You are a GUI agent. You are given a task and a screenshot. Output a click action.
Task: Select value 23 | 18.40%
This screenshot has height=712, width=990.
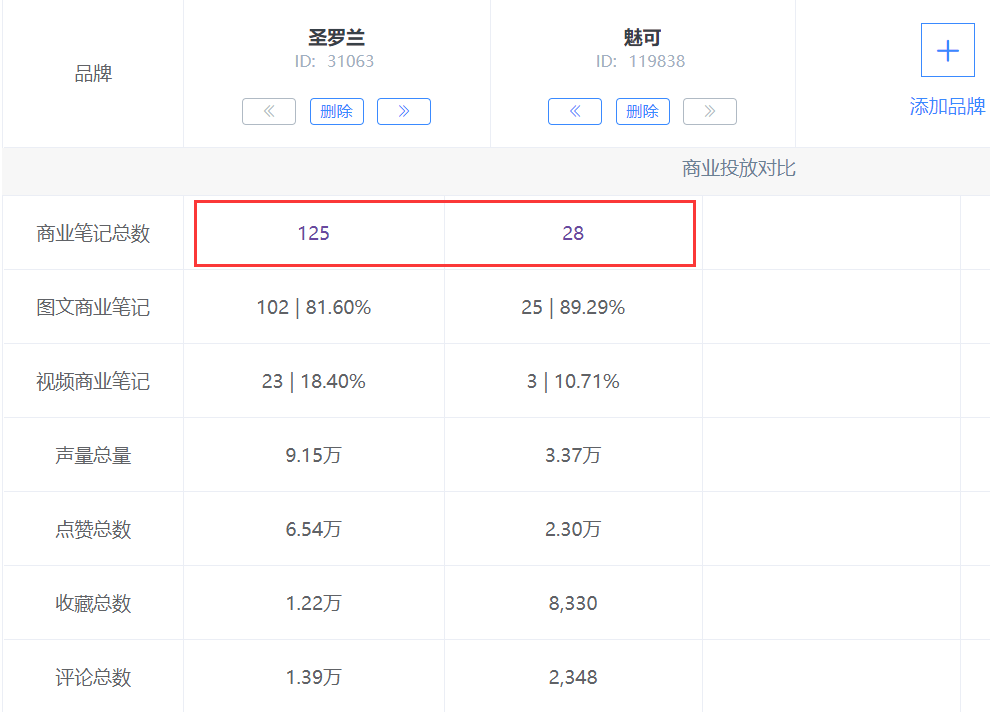coord(314,381)
